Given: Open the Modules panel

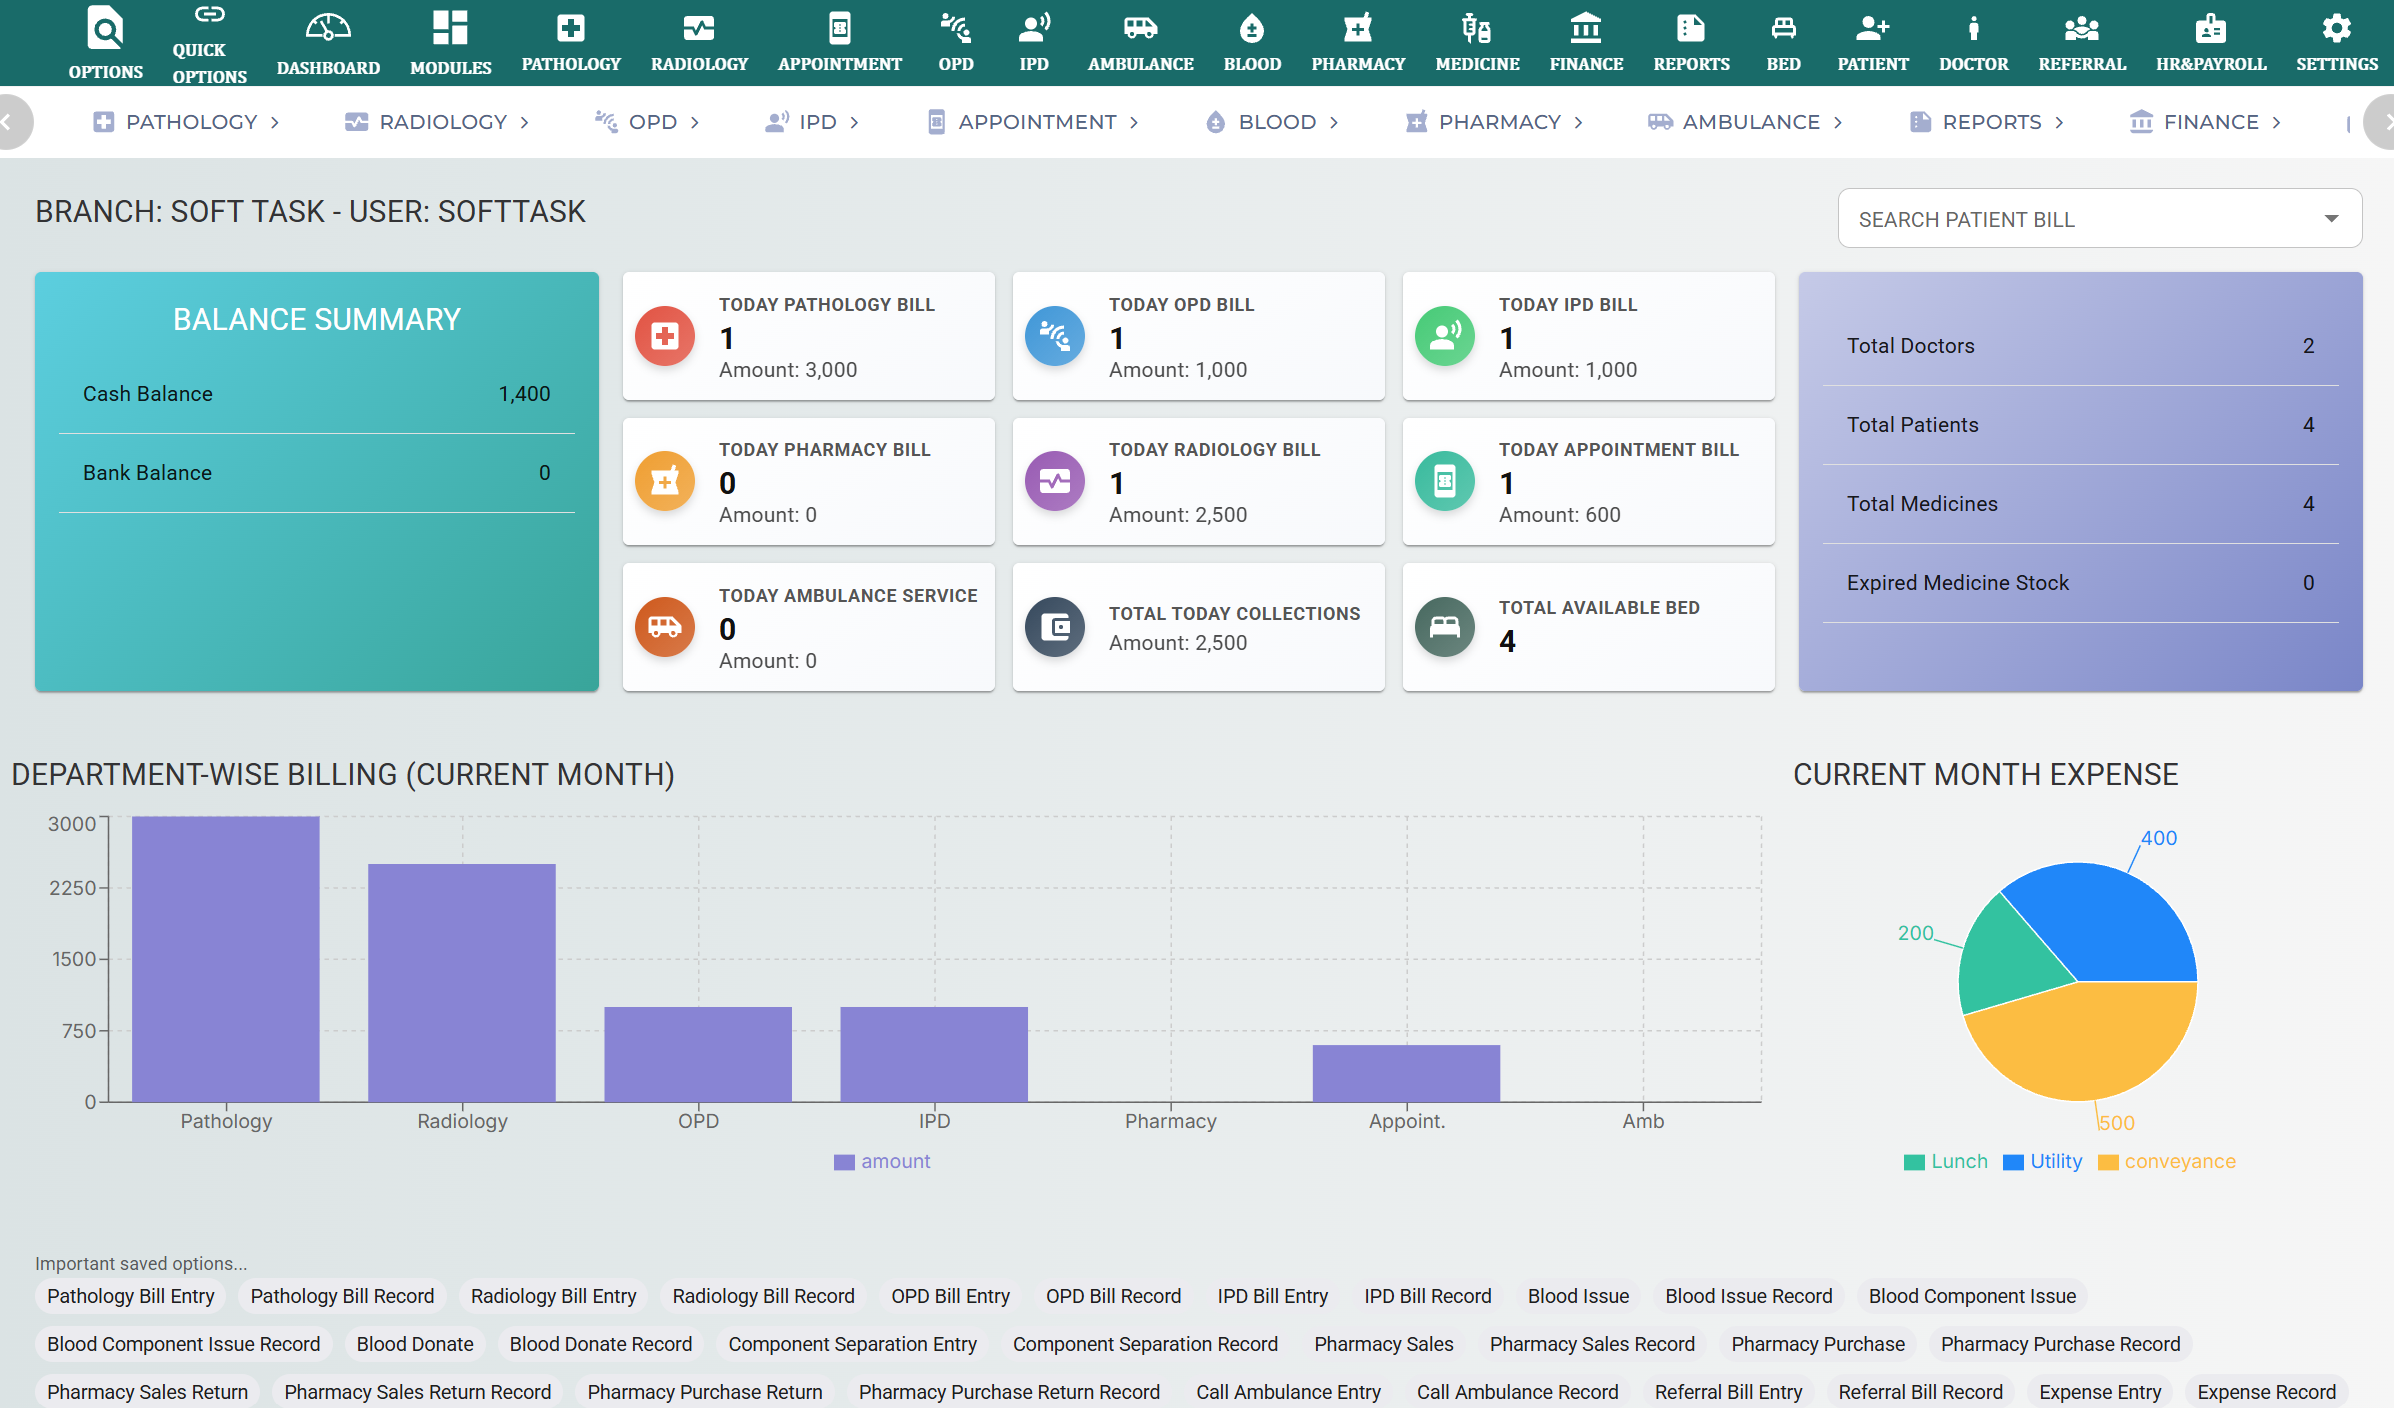Looking at the screenshot, I should coord(450,42).
